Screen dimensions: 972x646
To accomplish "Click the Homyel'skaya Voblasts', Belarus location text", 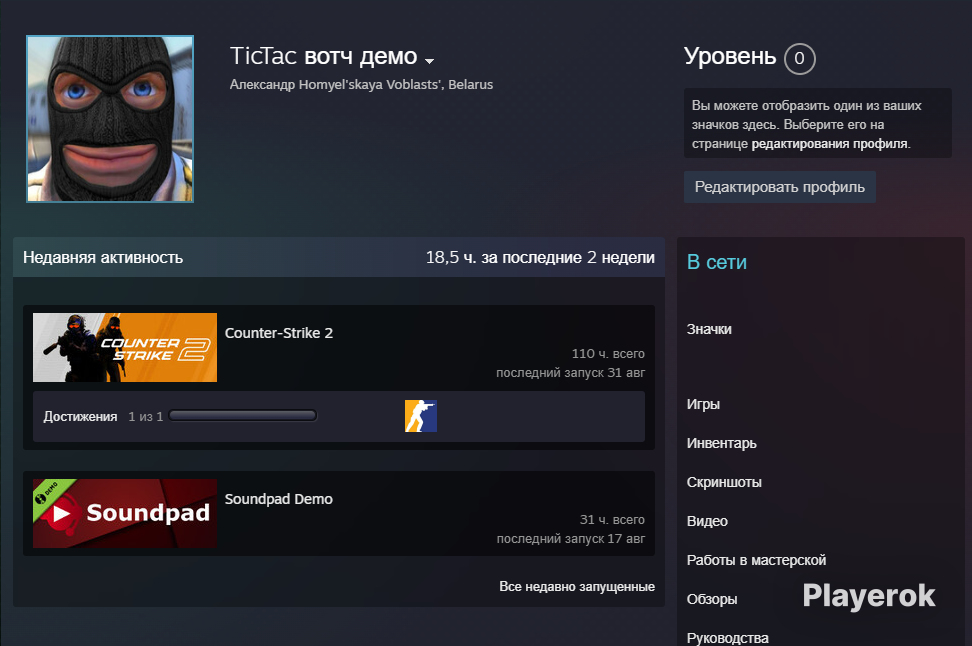I will point(396,85).
